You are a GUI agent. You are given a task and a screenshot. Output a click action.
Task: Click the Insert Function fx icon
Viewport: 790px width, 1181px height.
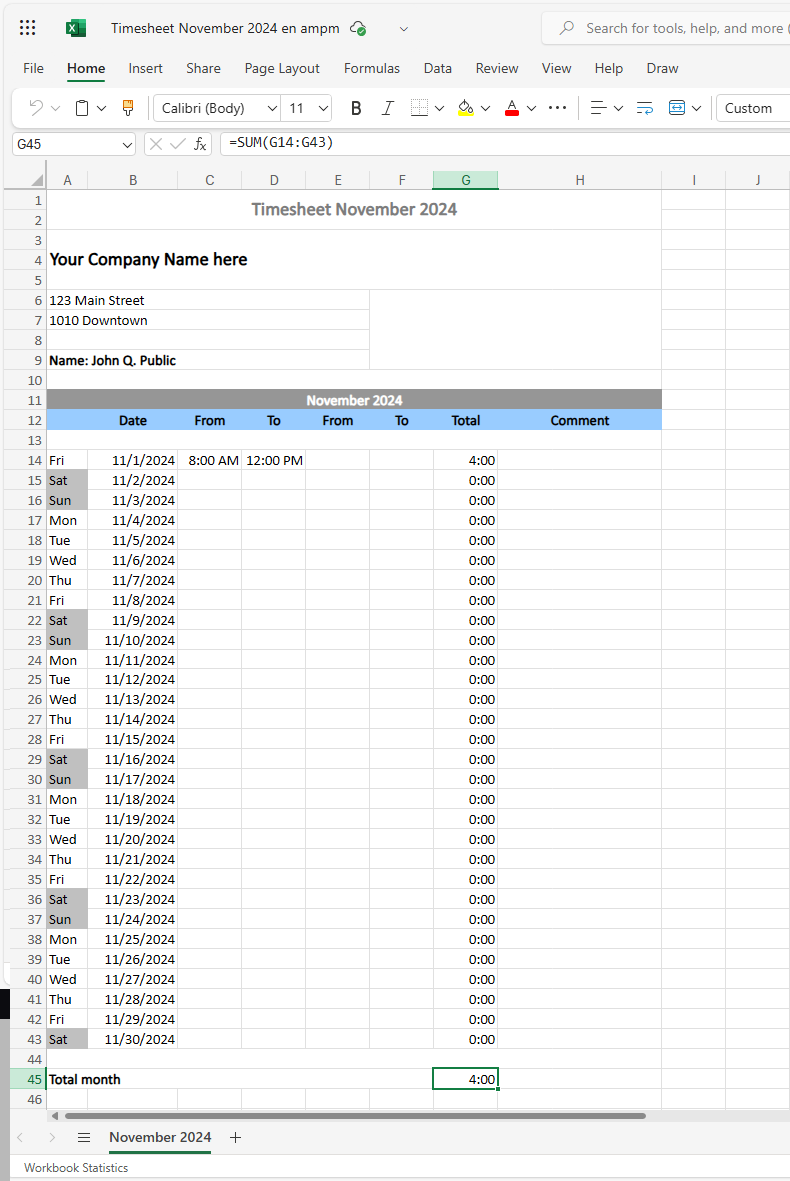[x=200, y=144]
